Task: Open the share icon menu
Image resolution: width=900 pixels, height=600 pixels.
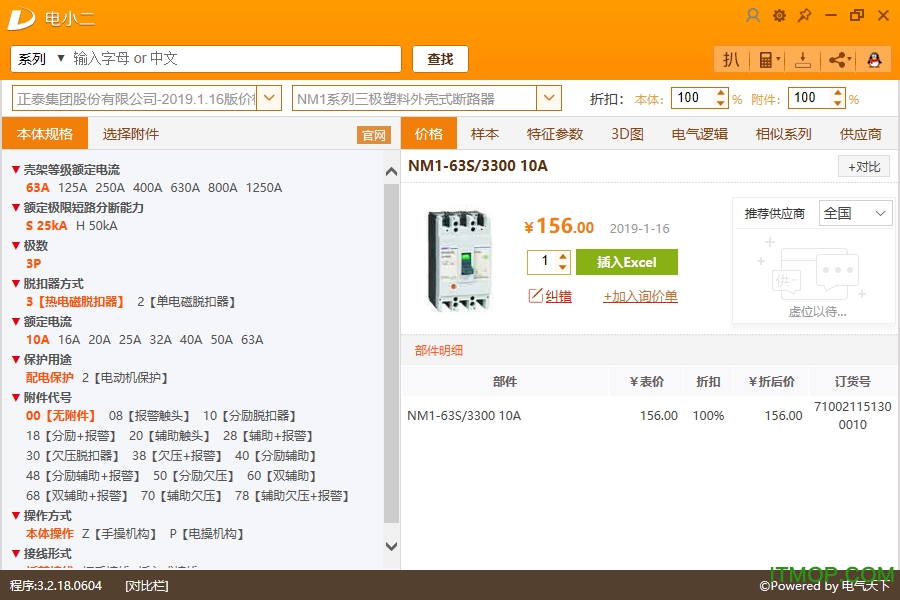Action: (x=838, y=59)
